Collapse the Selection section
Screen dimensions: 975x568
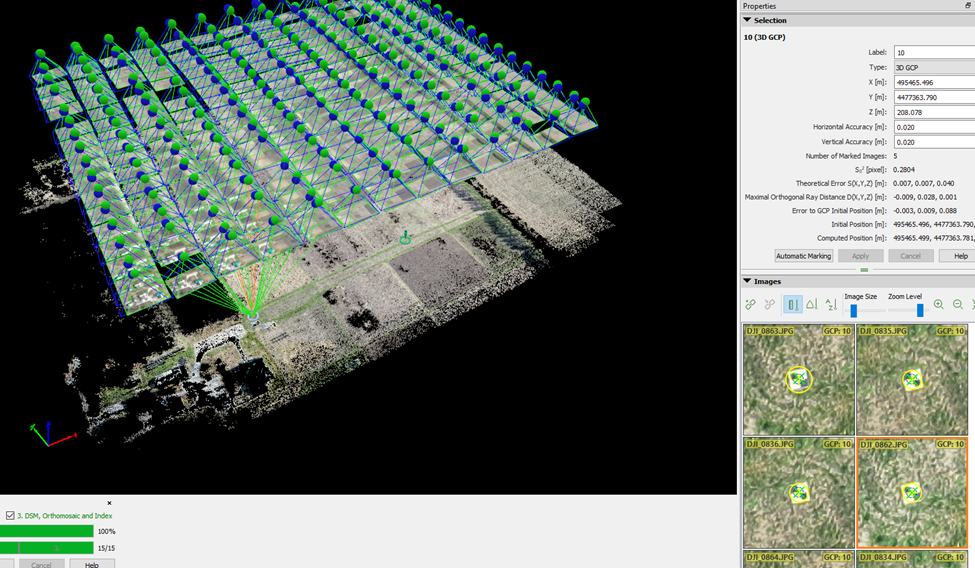747,20
